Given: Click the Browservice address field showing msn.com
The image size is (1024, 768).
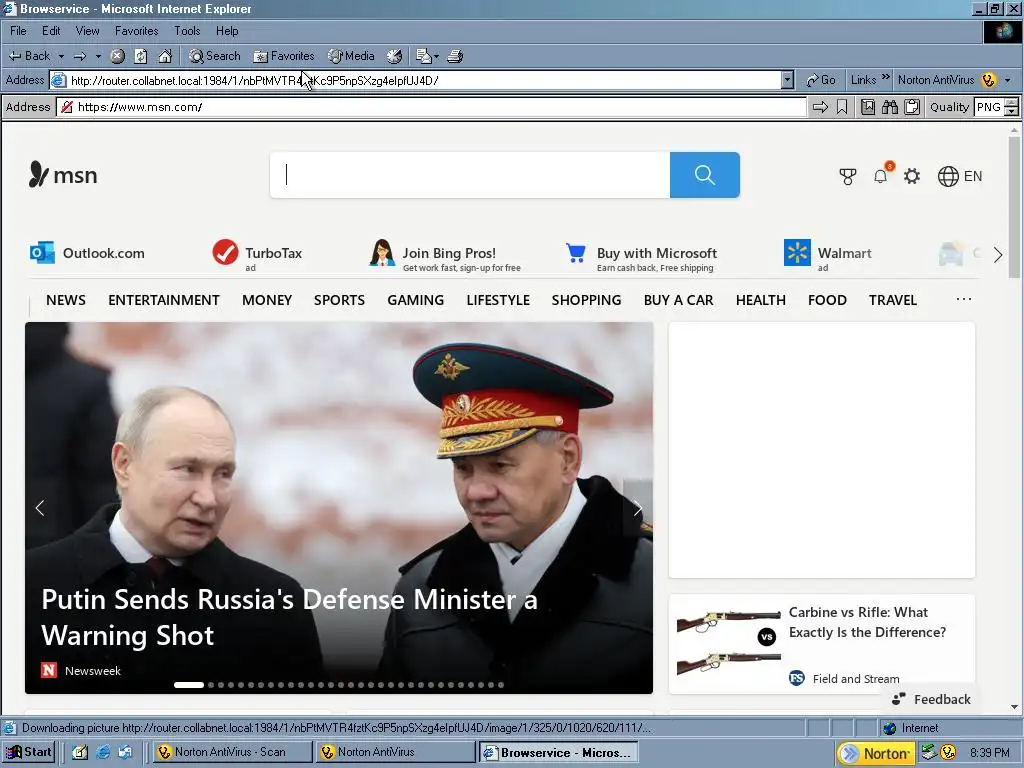Looking at the screenshot, I should pos(431,107).
